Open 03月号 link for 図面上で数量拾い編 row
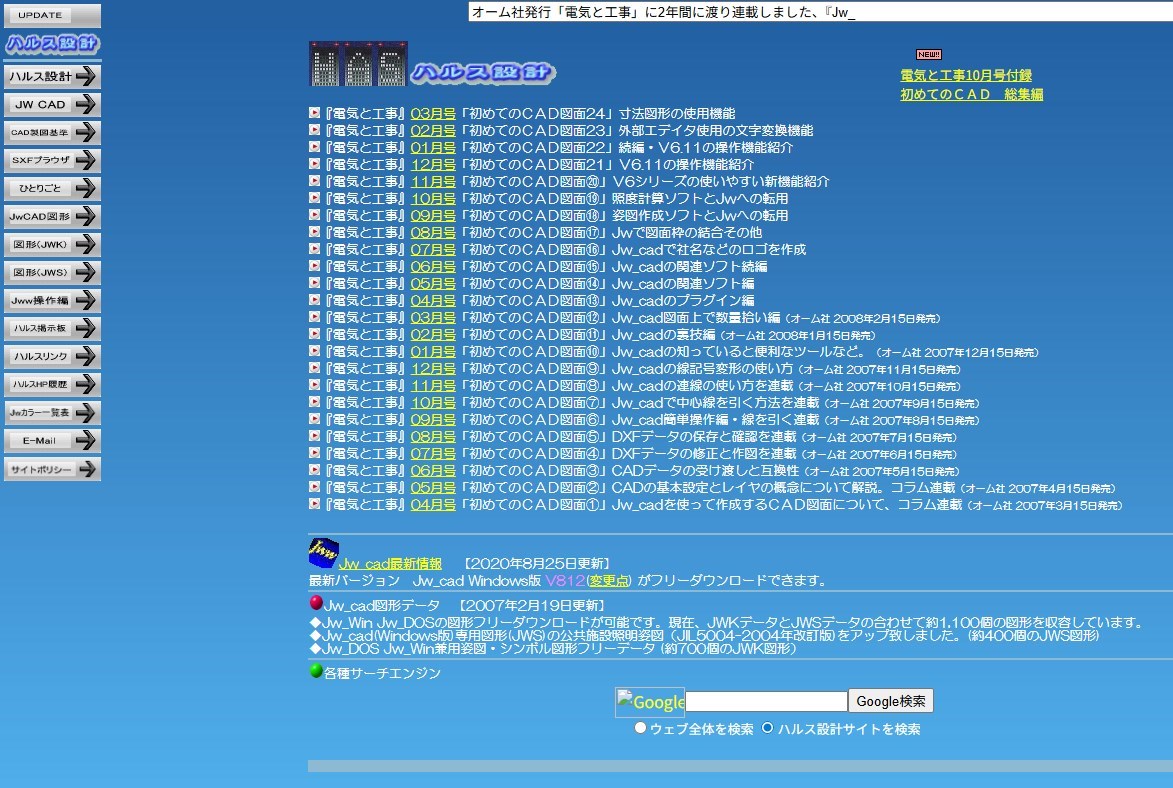1173x788 pixels. click(433, 318)
